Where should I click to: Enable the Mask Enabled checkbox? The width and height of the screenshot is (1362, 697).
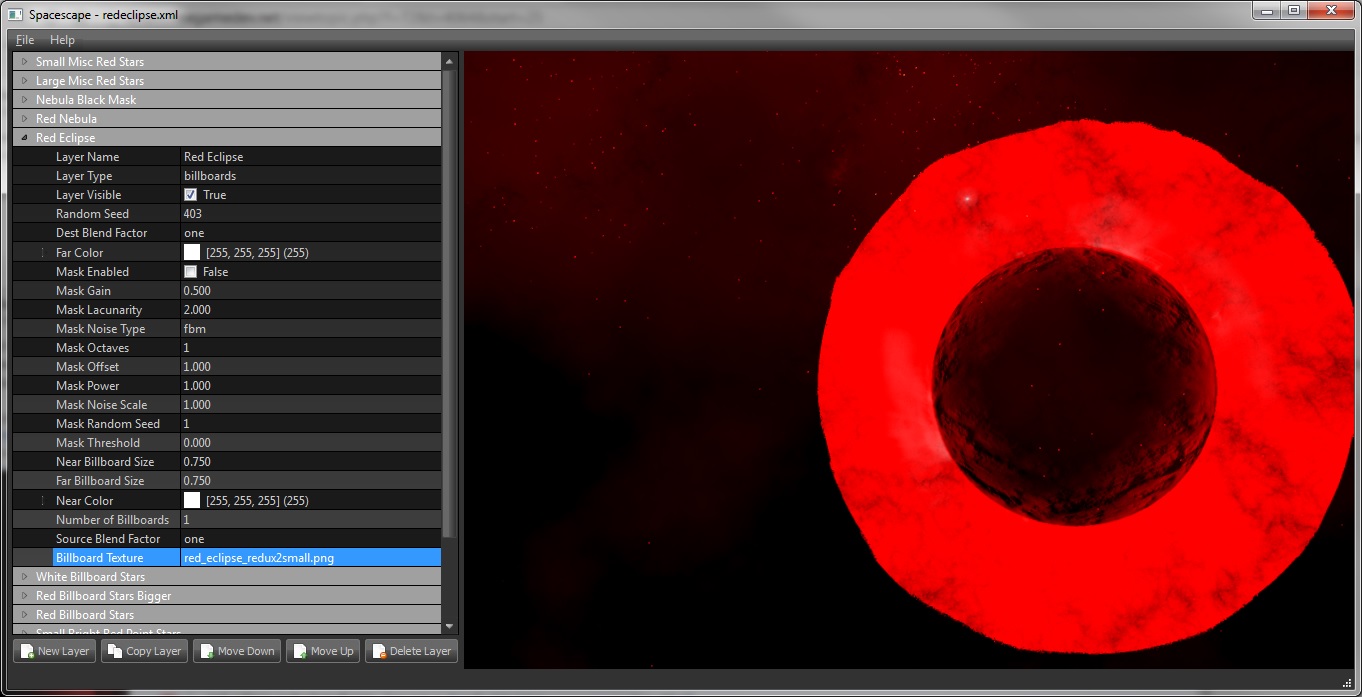tap(191, 272)
